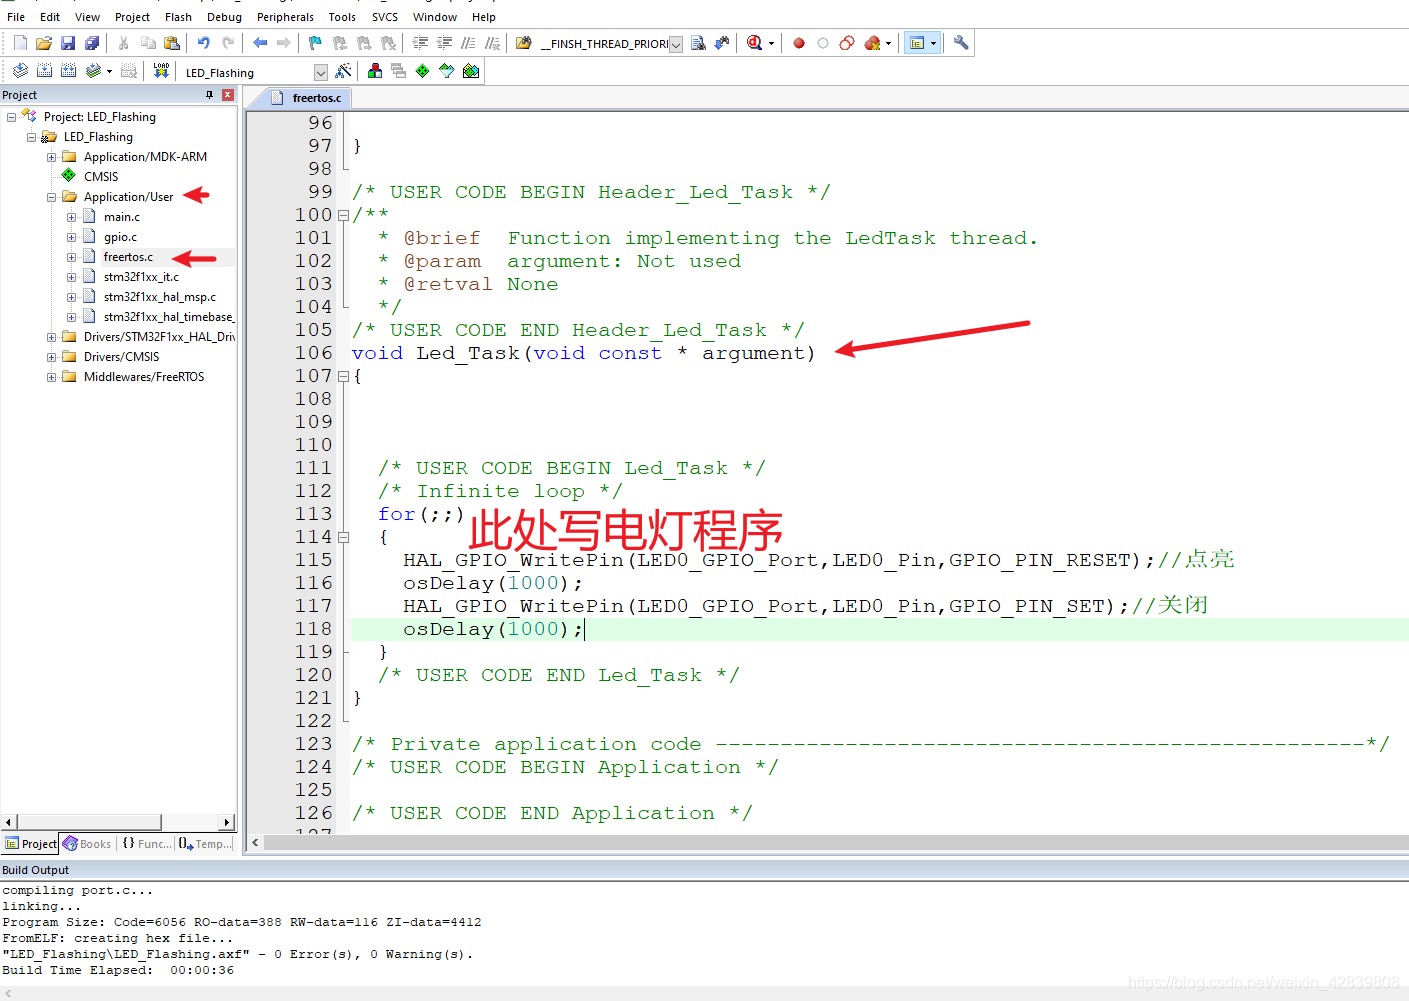The image size is (1409, 1001).
Task: Open the window layout dropdown arrow
Action: (x=934, y=43)
